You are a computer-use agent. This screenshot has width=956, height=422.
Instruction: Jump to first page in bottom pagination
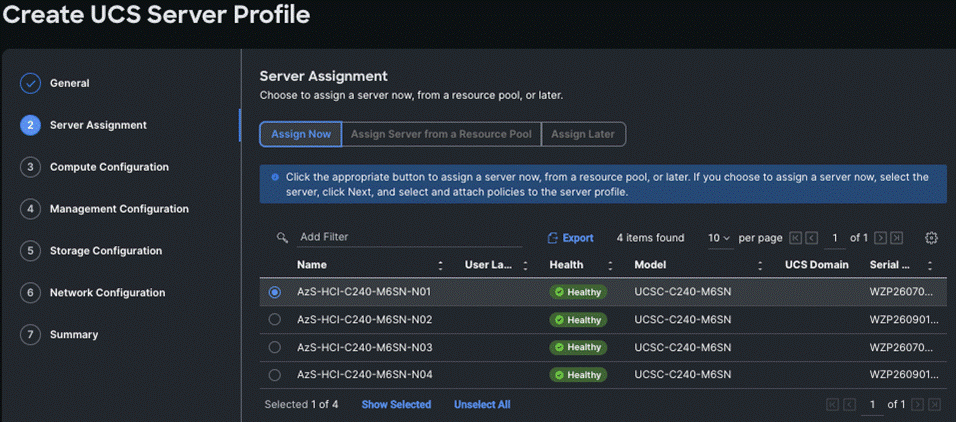832,404
